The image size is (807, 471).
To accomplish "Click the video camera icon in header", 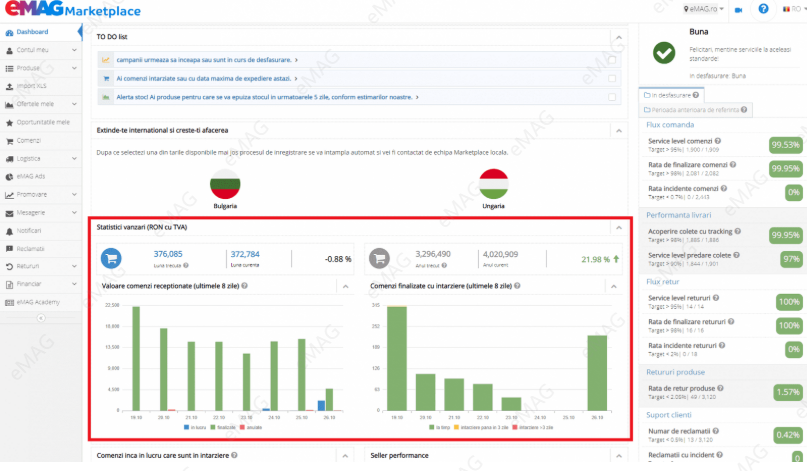I will pos(738,9).
